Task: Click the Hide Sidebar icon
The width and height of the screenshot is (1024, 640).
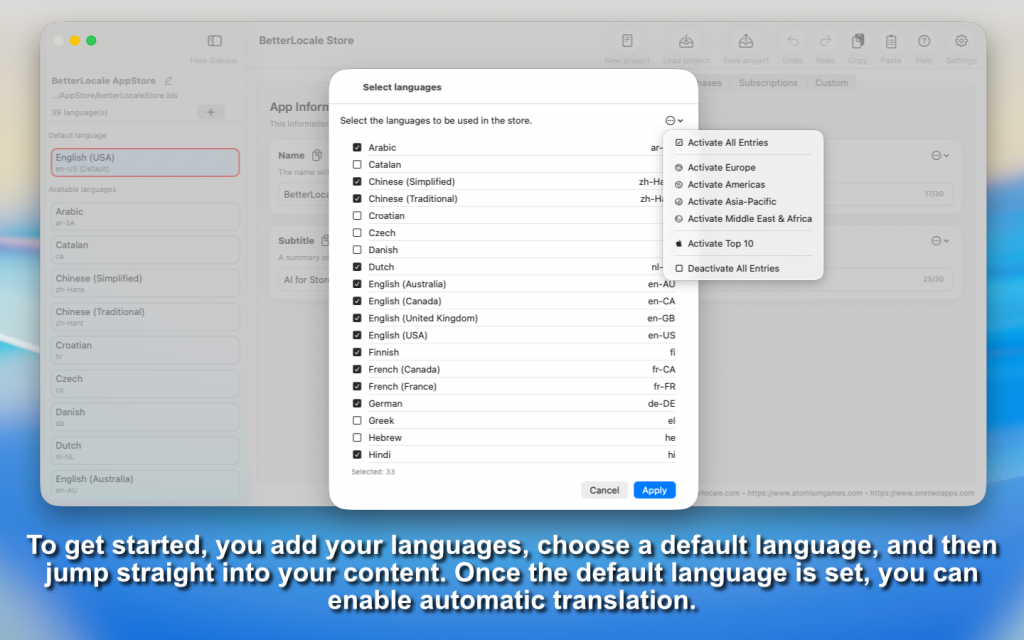Action: pos(214,41)
